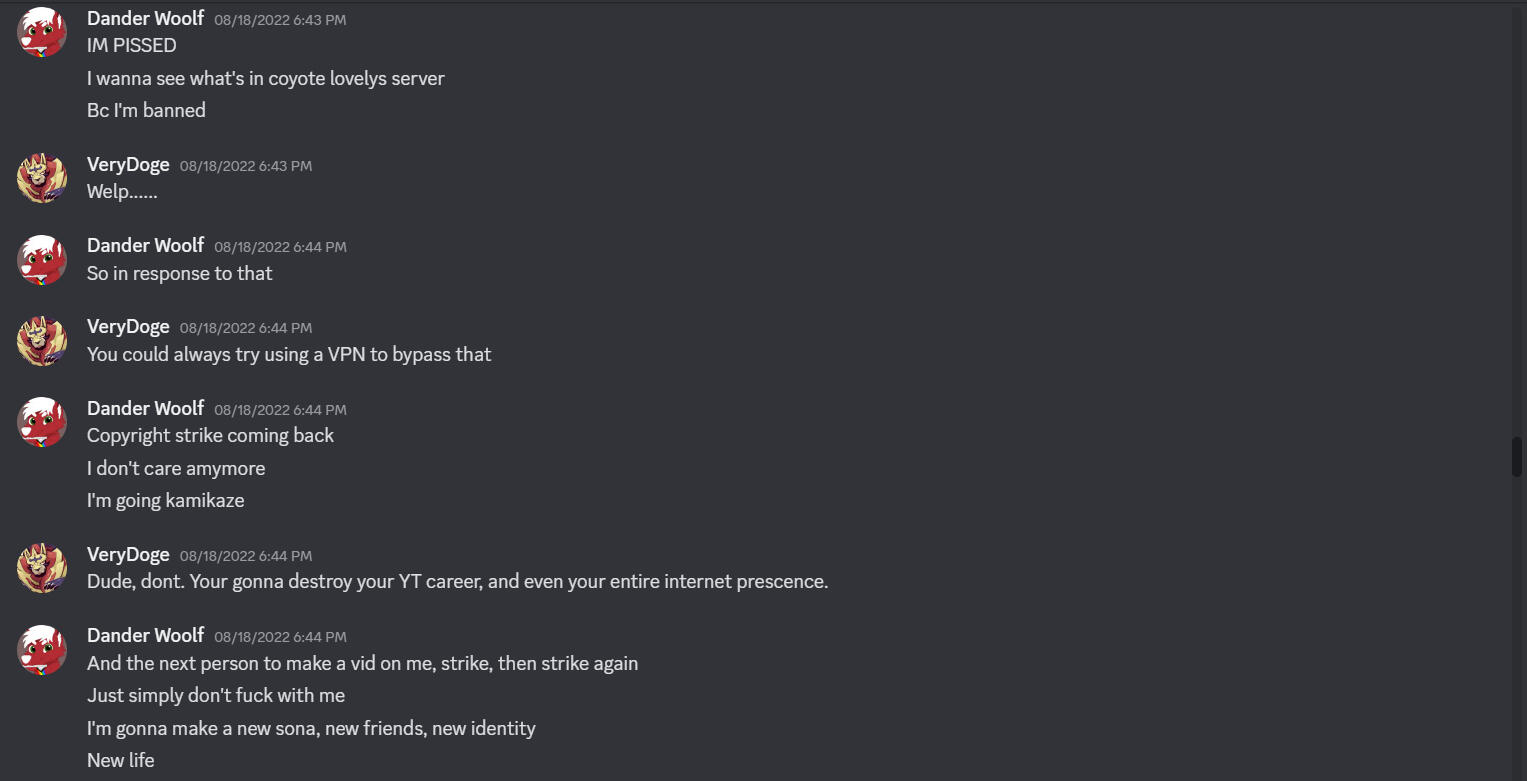
Task: Click the bottom Dander Woolf avatar
Action: pyautogui.click(x=42, y=649)
